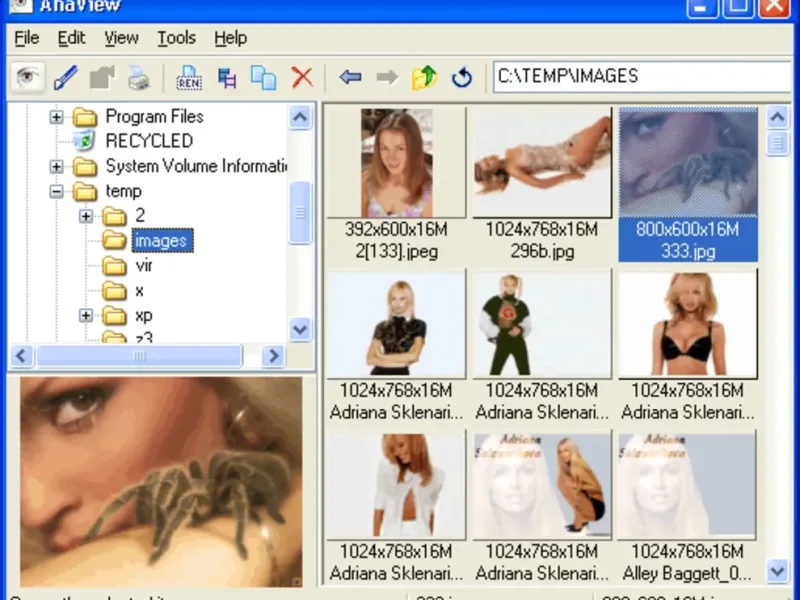Click the Print toolbar icon

pos(138,78)
